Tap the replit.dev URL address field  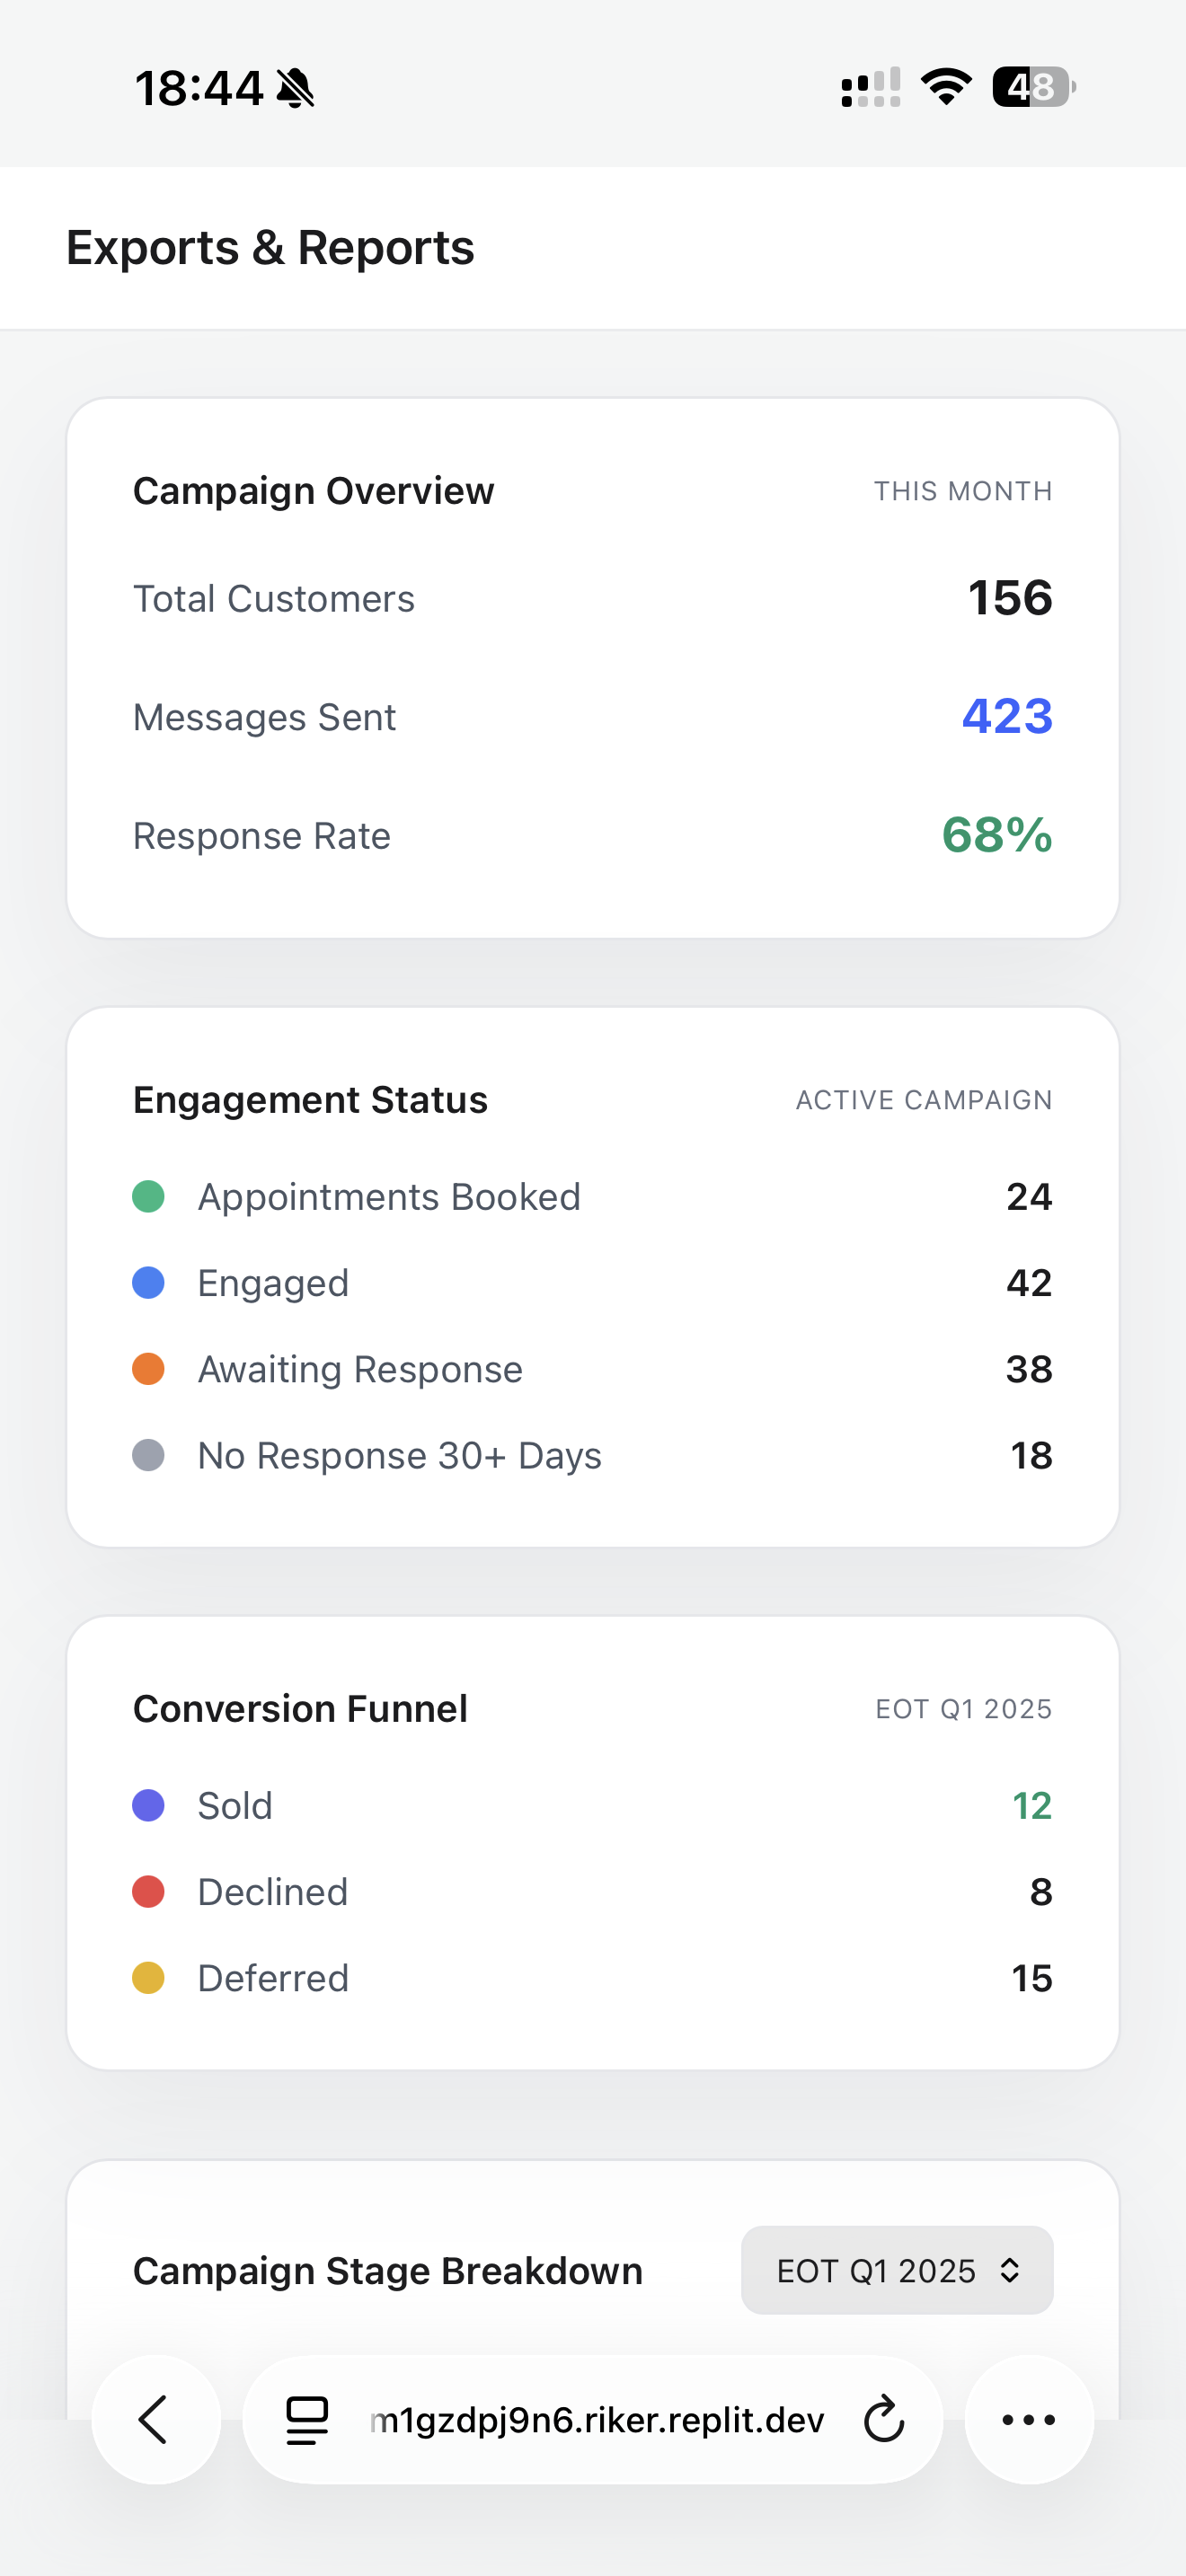tap(597, 2420)
